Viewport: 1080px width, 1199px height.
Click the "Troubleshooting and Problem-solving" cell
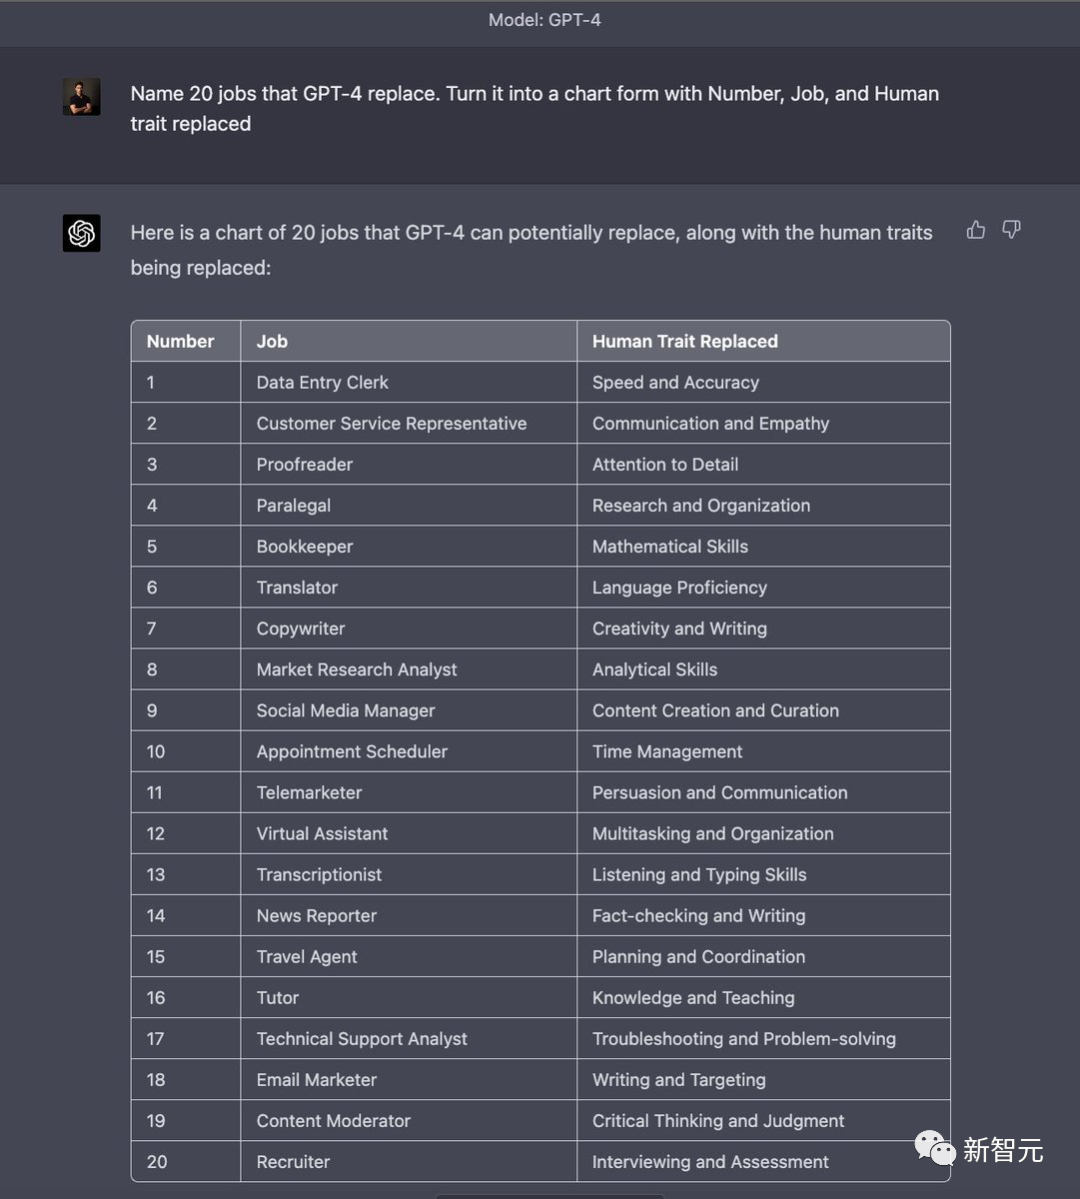pyautogui.click(x=744, y=1038)
